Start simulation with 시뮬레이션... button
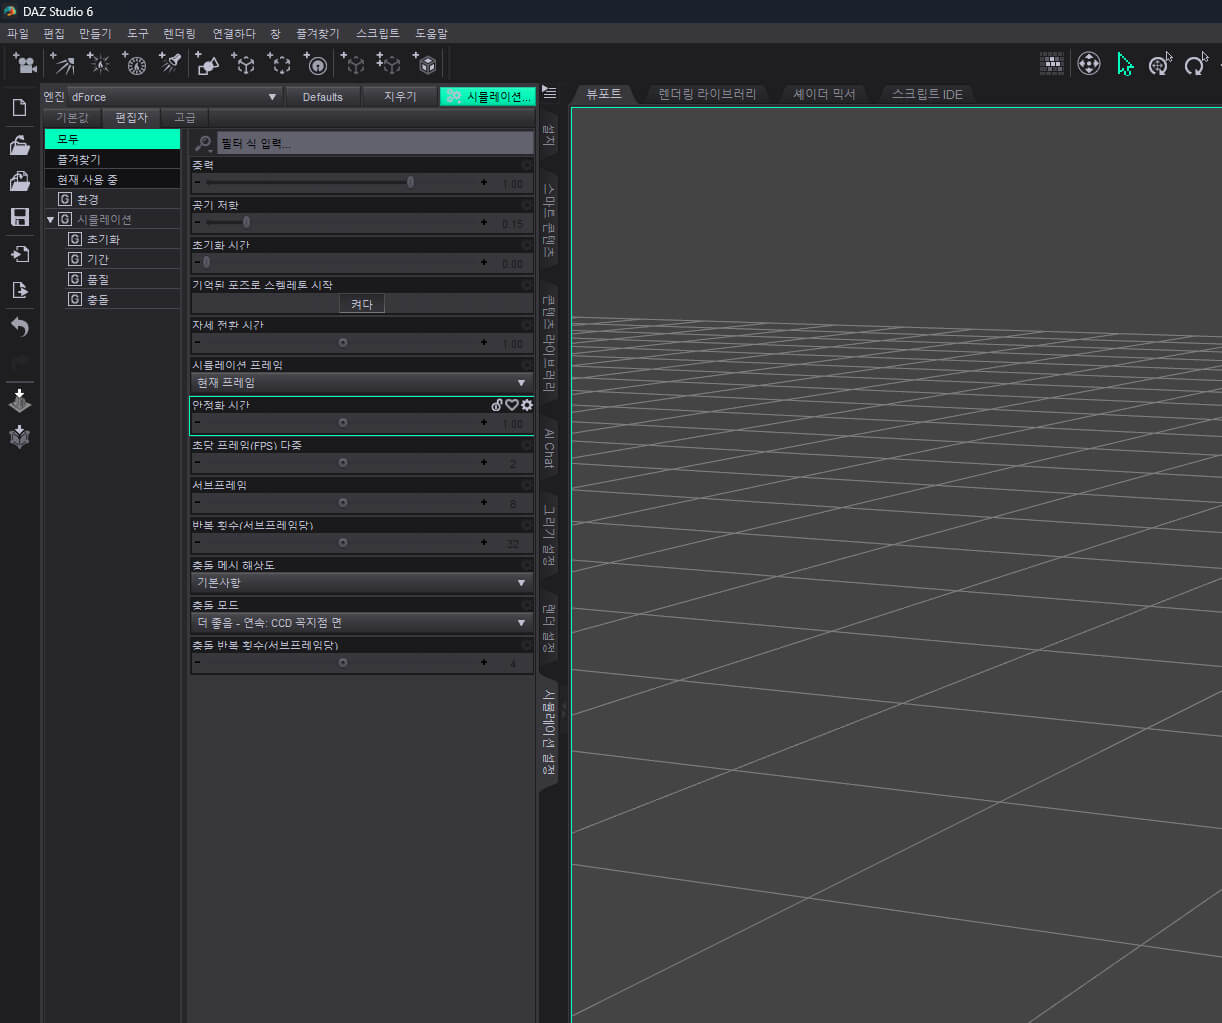 (488, 97)
